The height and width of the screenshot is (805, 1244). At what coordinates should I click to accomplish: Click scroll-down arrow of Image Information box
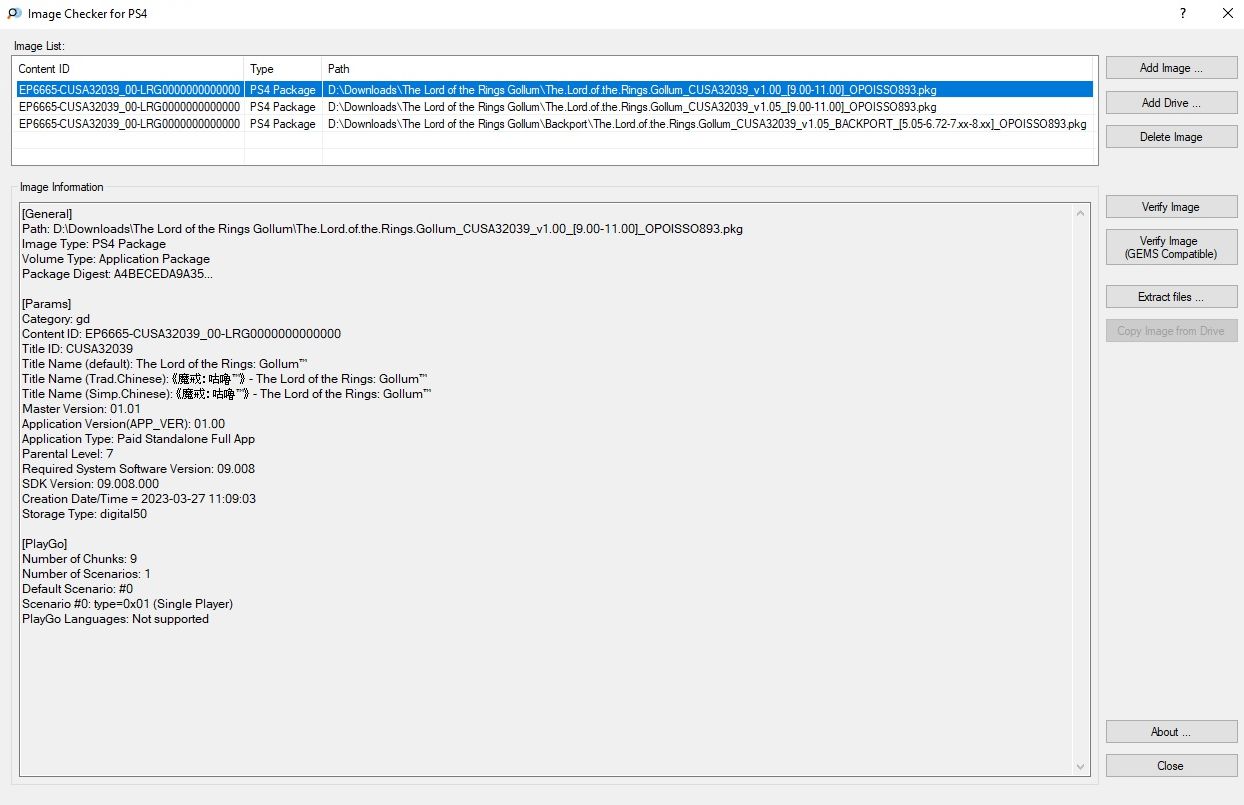click(x=1081, y=767)
